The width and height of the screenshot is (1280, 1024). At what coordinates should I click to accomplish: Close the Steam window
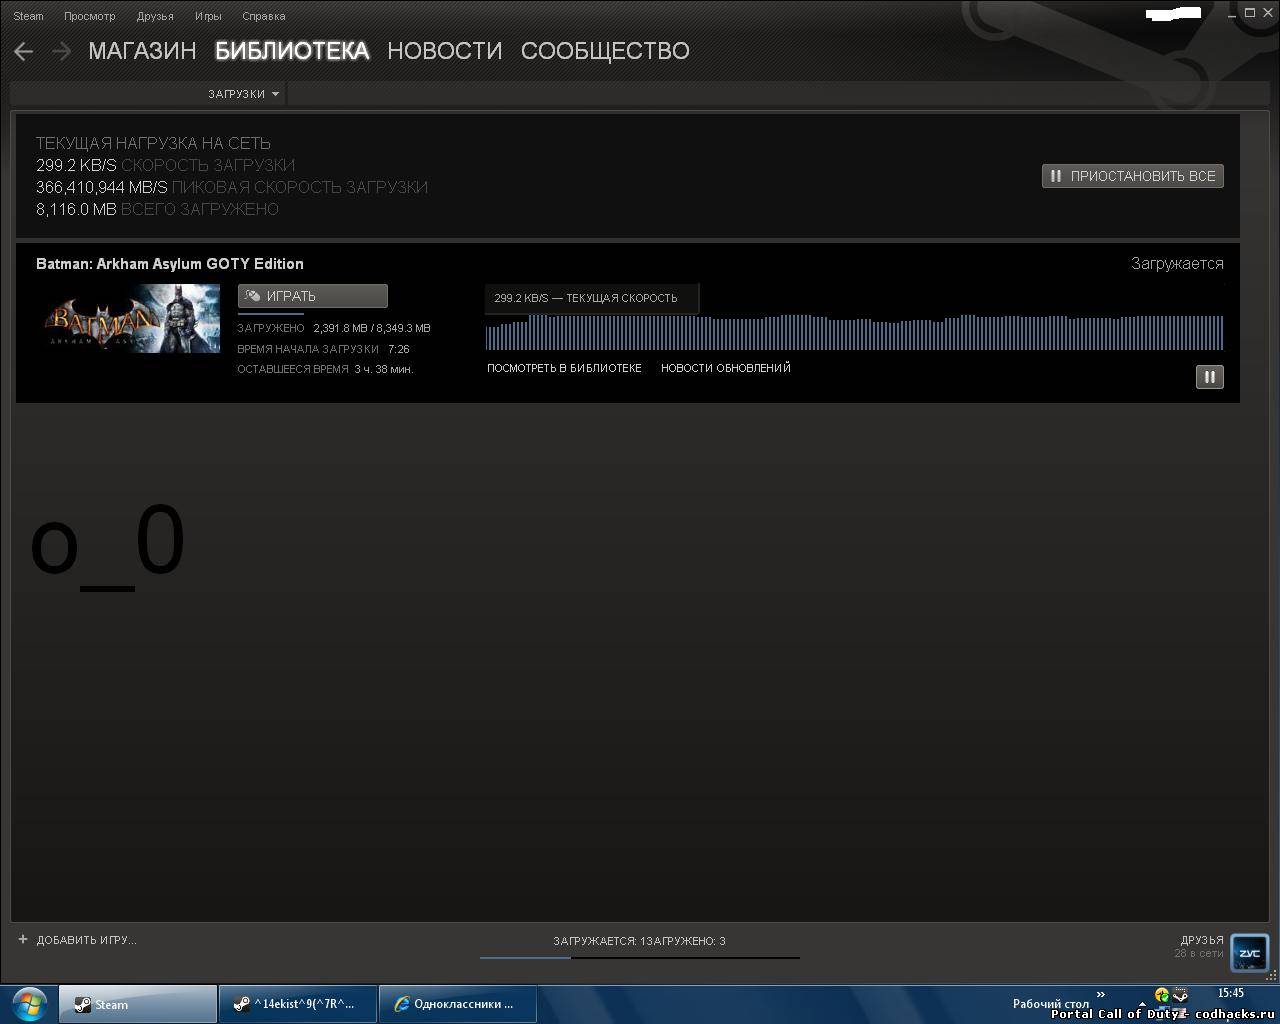[1268, 13]
